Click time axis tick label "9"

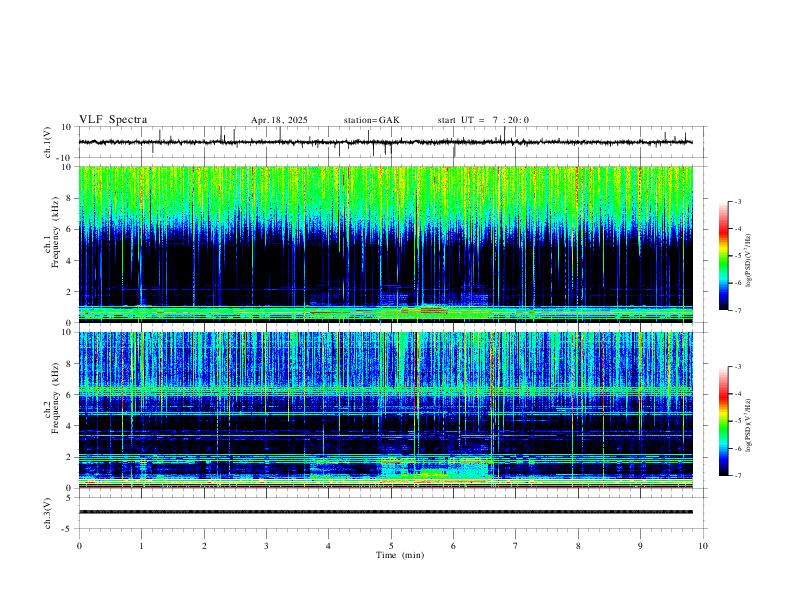(640, 546)
